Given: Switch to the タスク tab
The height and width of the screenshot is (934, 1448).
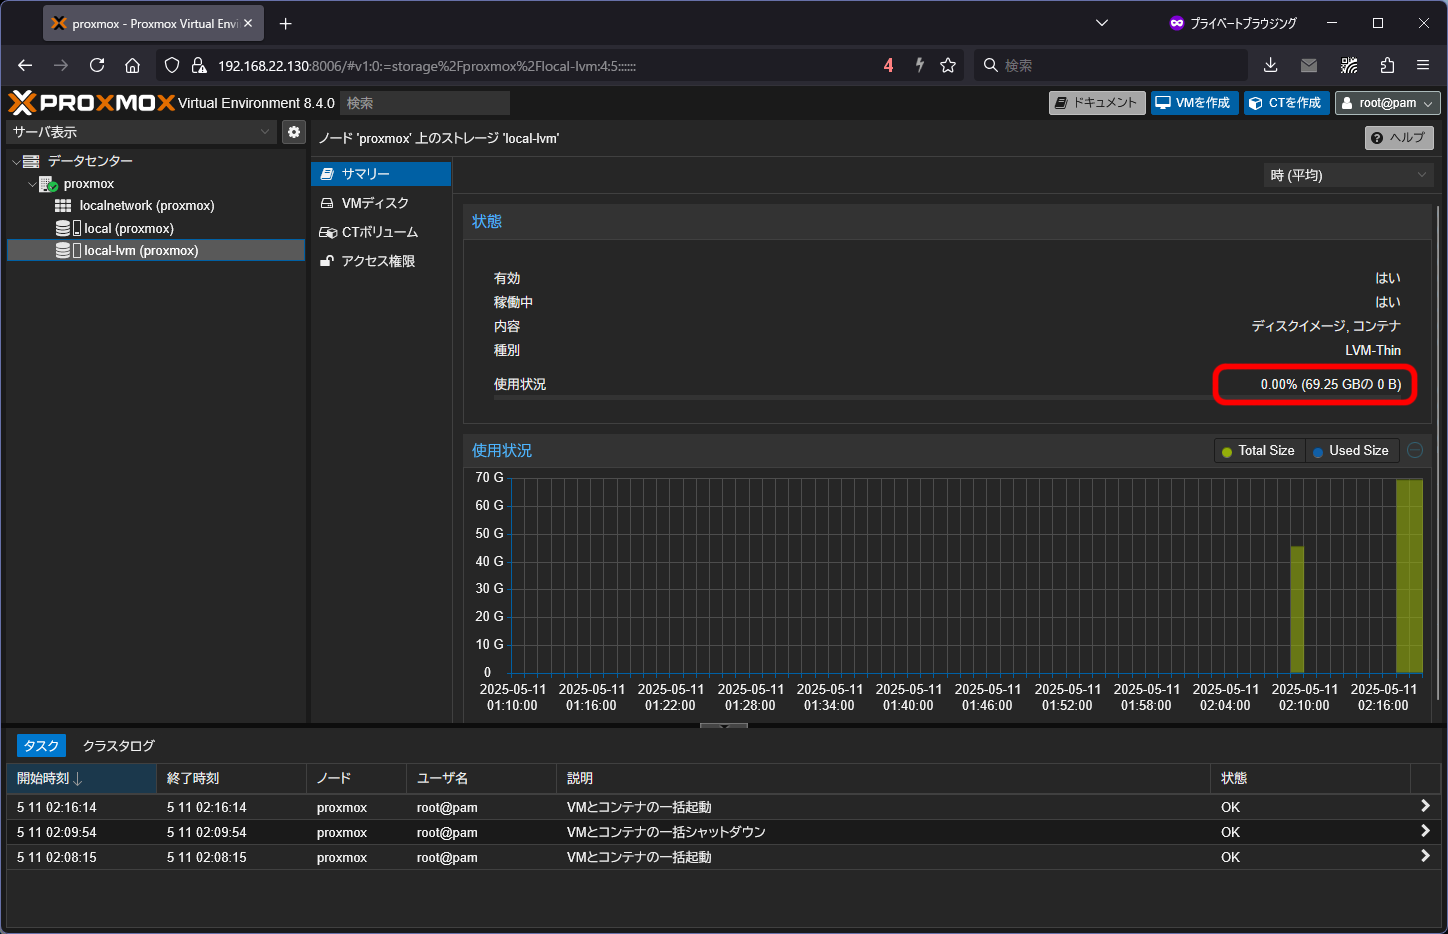Looking at the screenshot, I should (x=41, y=746).
